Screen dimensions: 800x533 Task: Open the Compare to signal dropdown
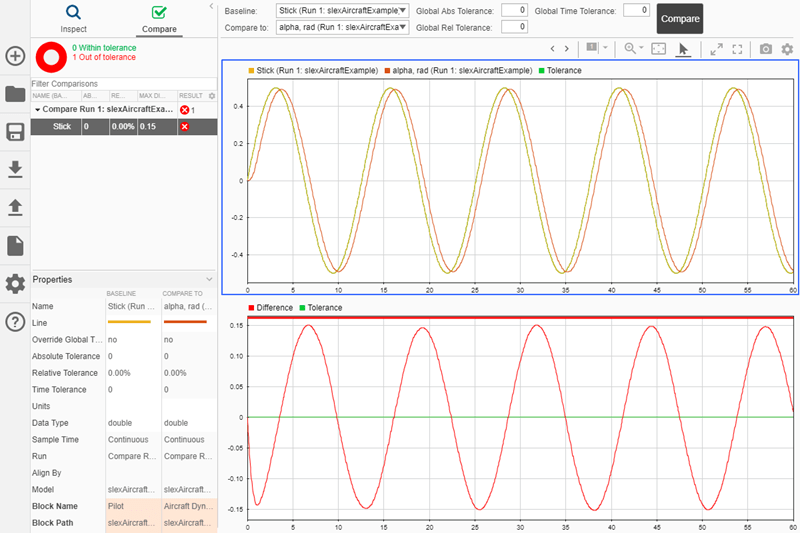[342, 27]
